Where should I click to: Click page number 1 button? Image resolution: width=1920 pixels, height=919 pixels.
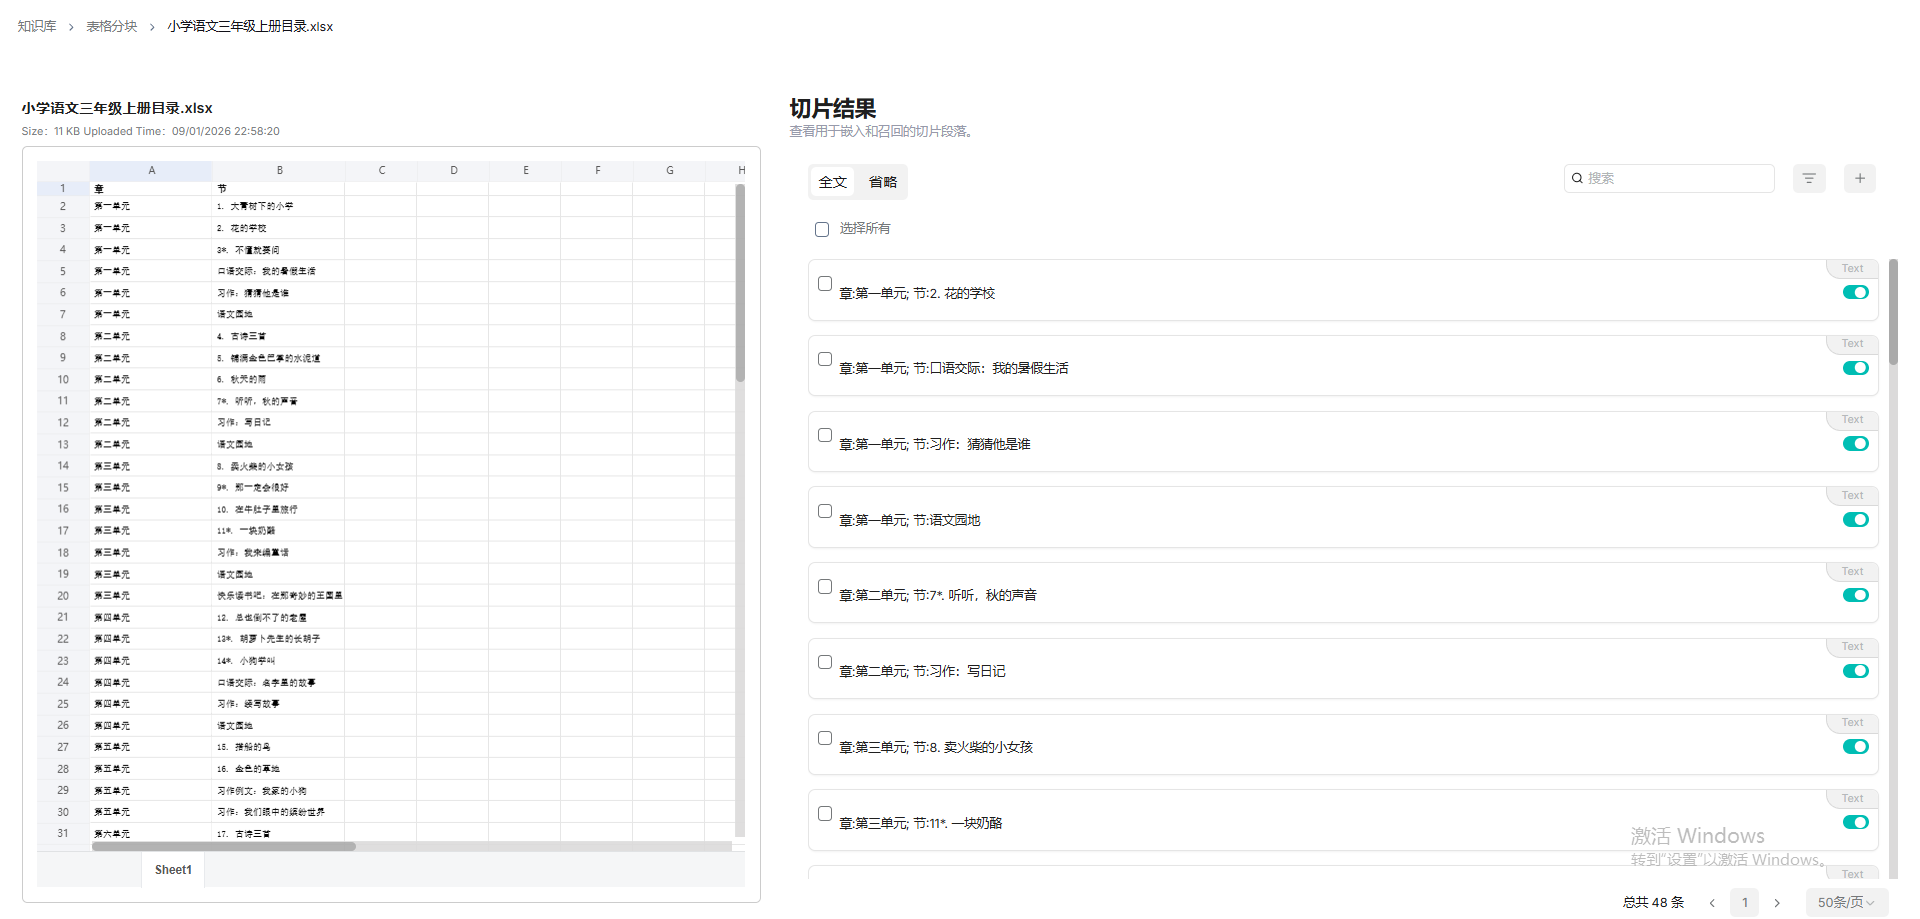pyautogui.click(x=1744, y=902)
